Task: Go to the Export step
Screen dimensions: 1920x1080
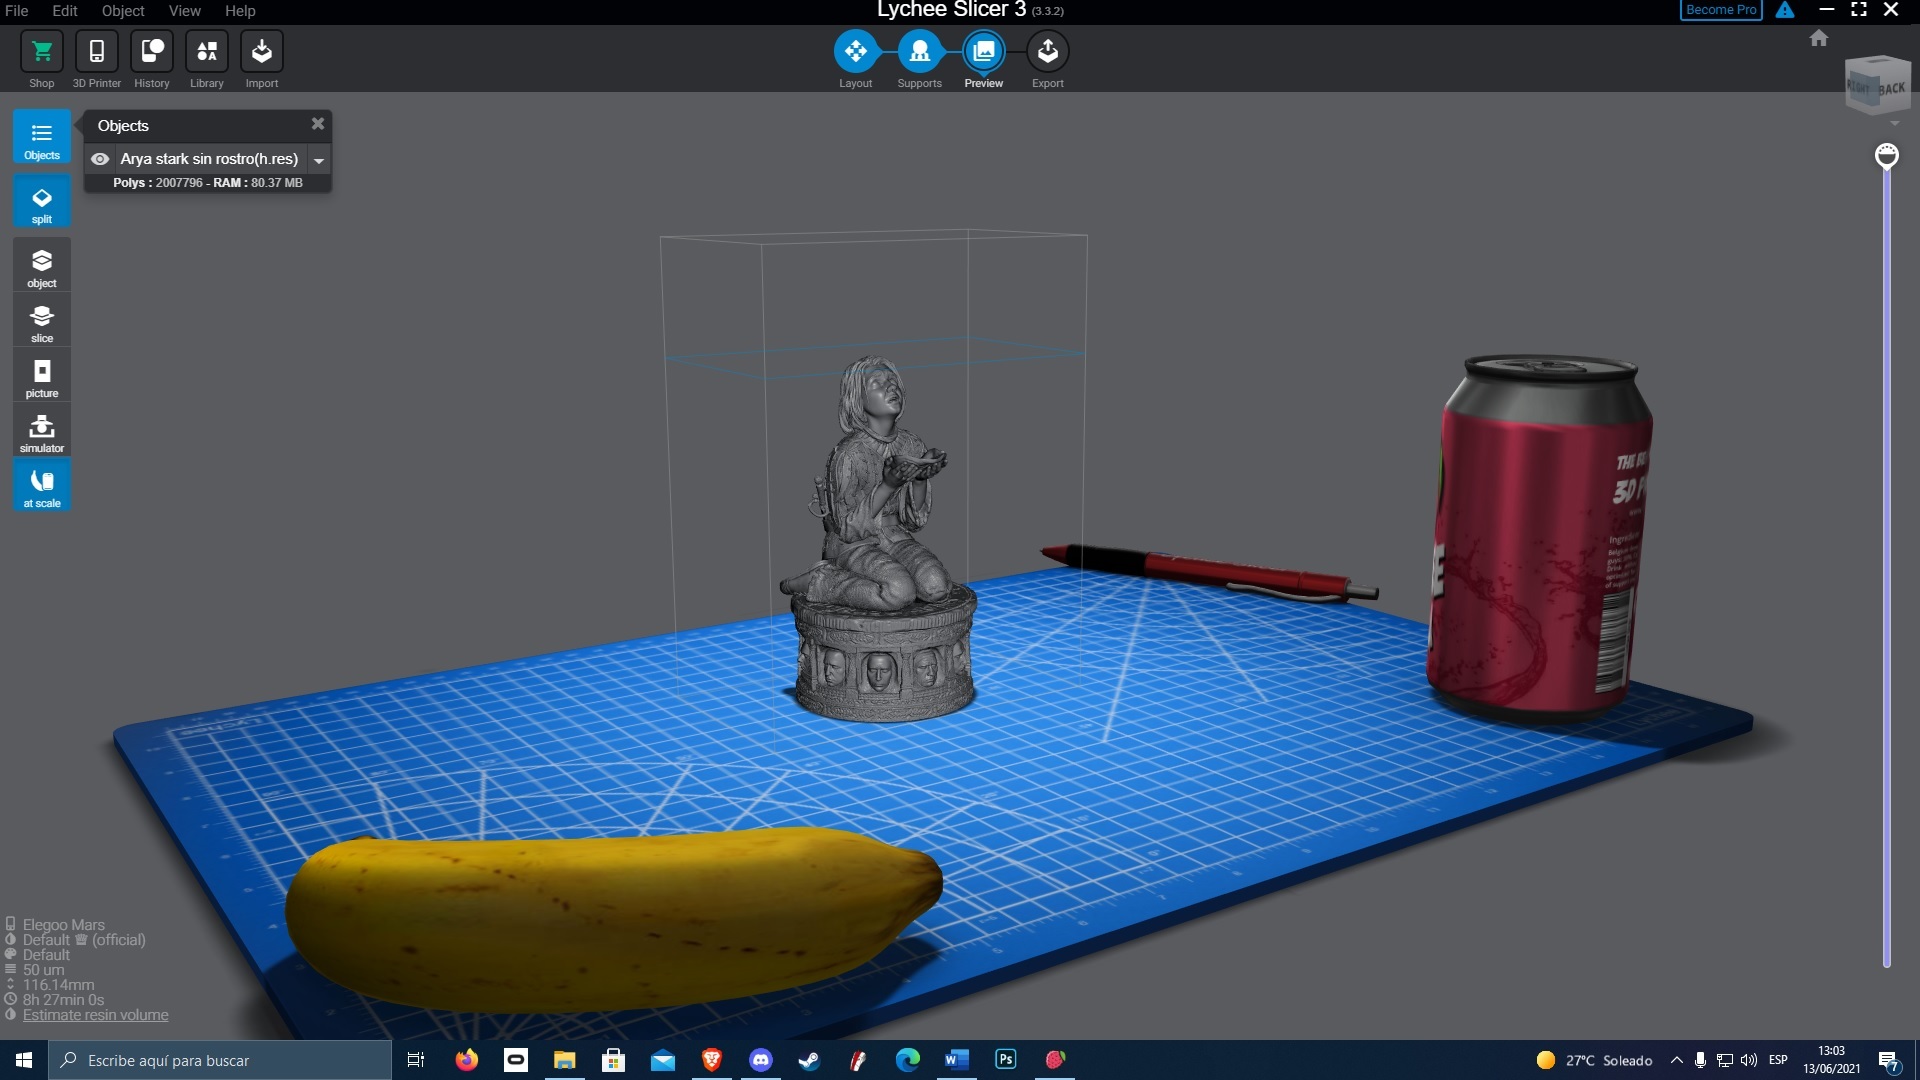Action: [x=1048, y=52]
